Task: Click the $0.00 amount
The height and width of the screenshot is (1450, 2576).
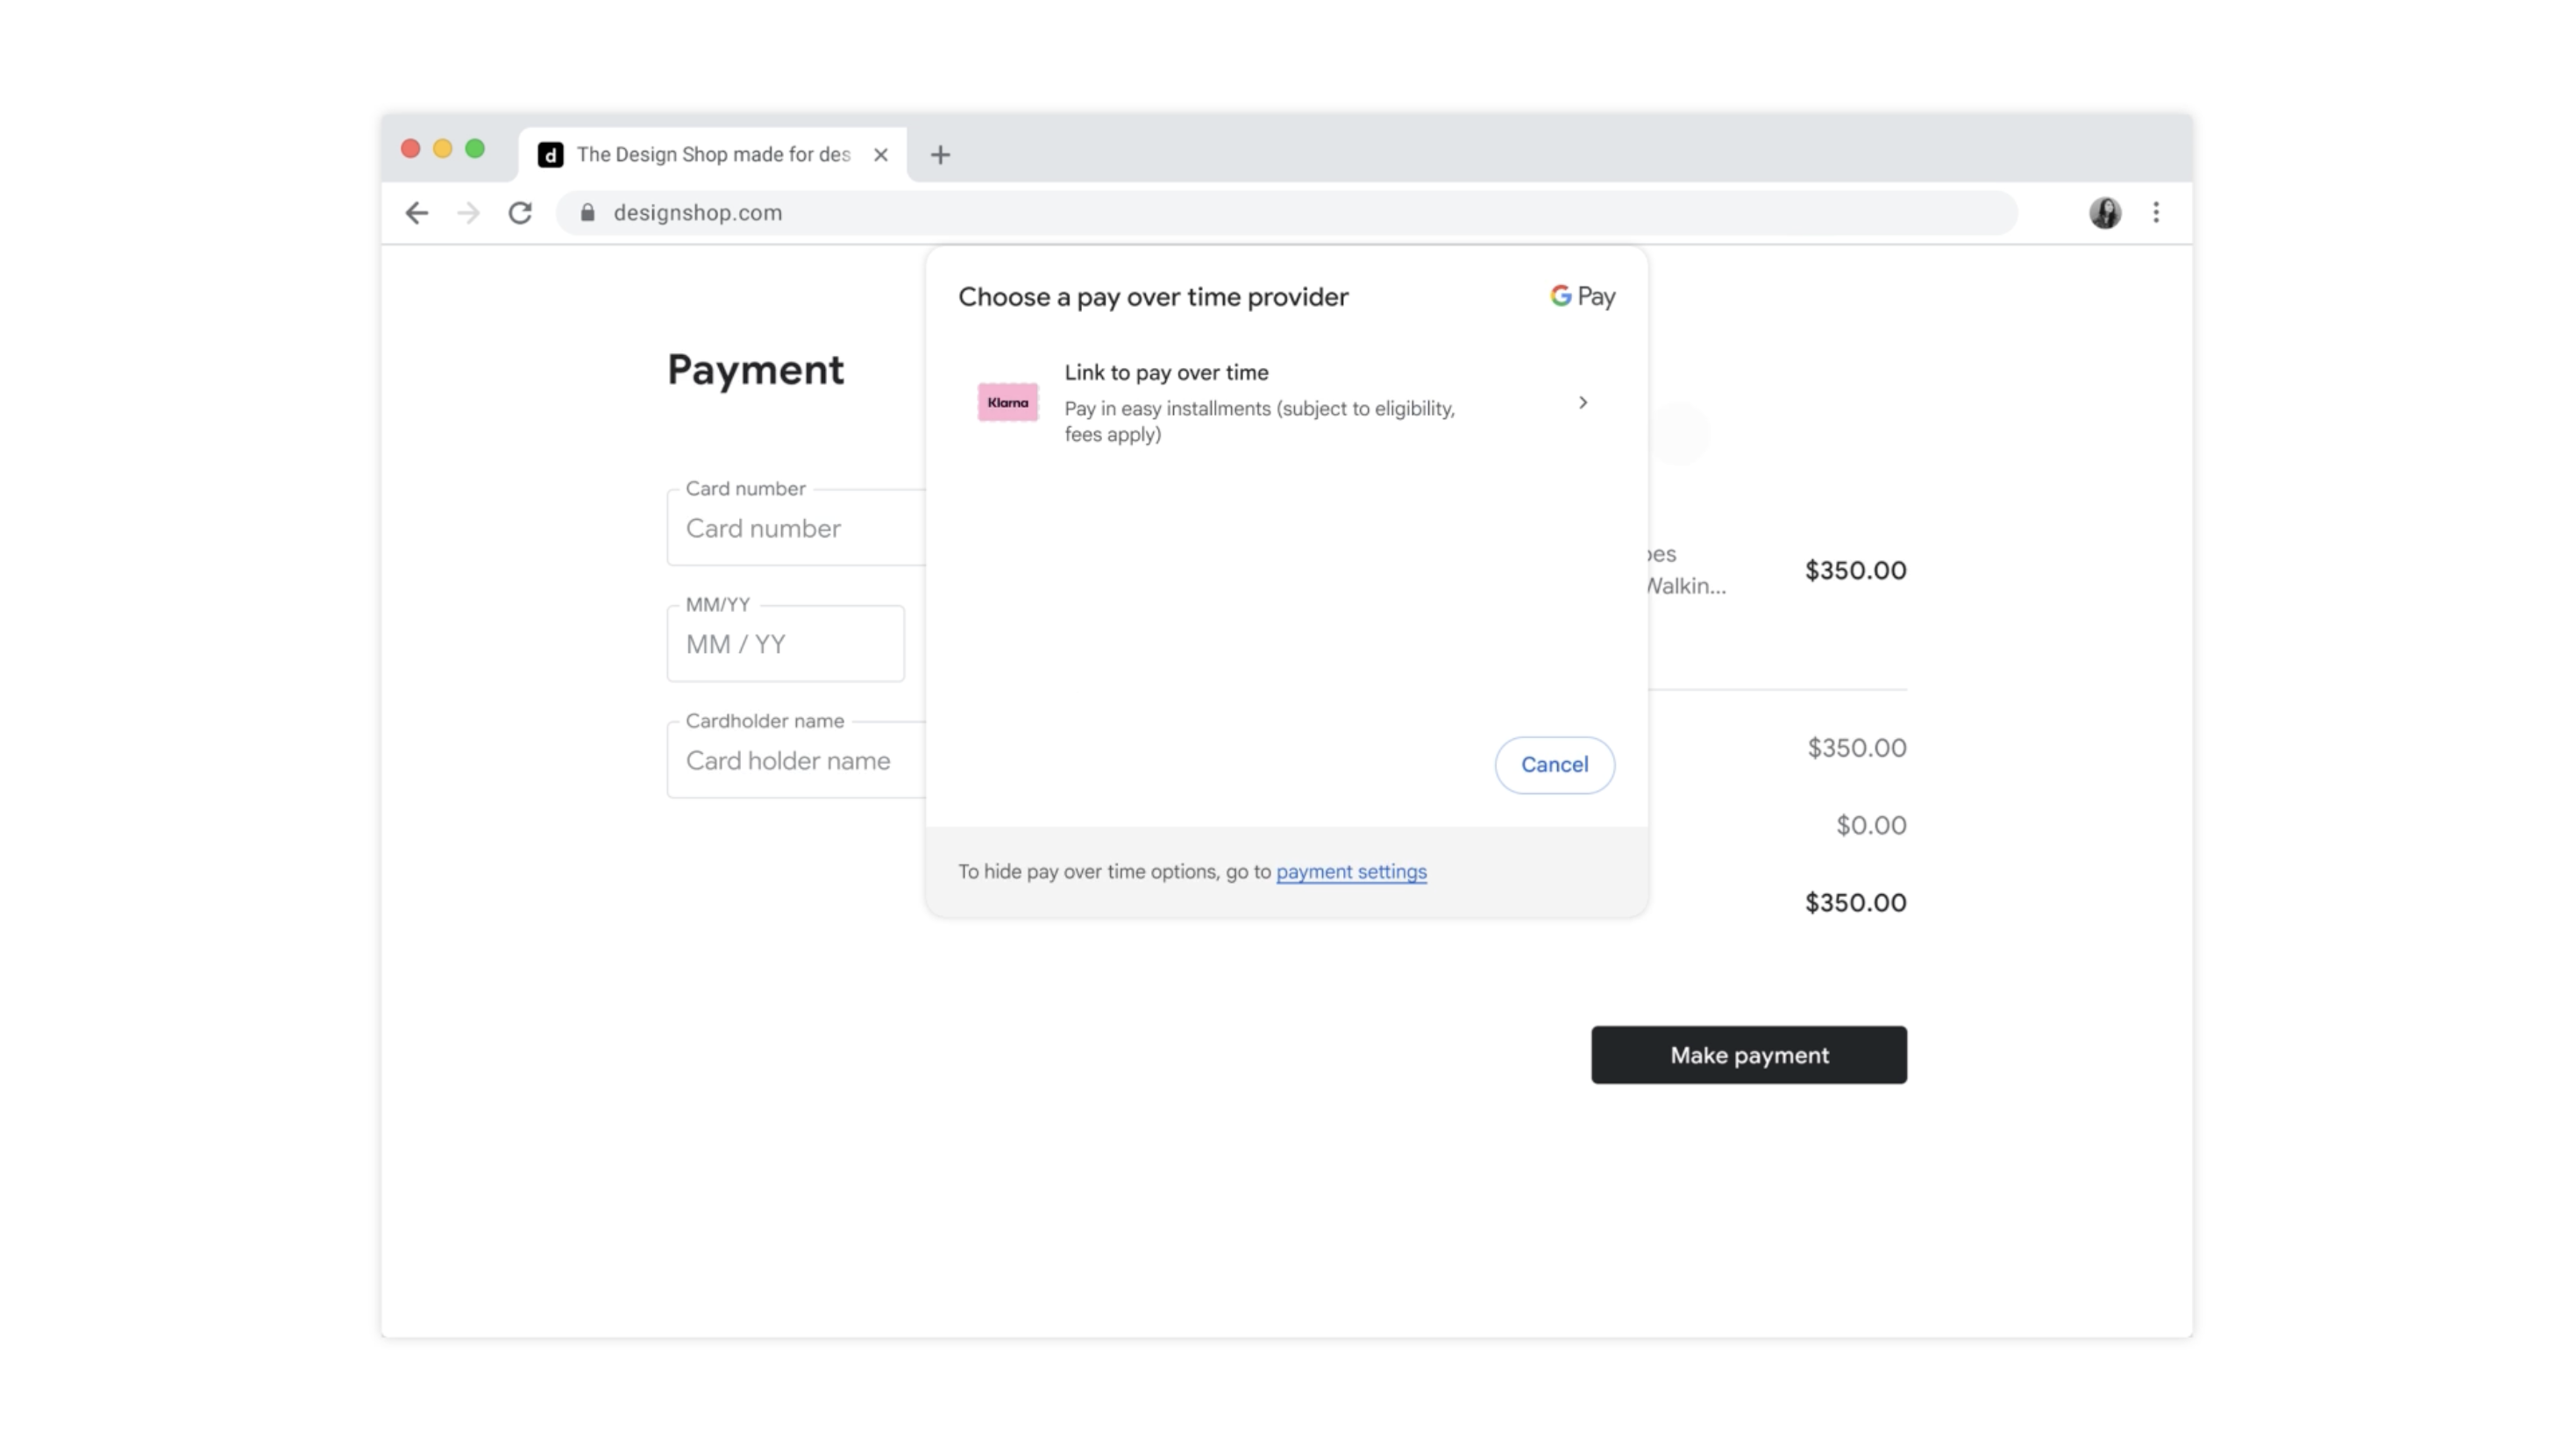Action: coord(1871,825)
